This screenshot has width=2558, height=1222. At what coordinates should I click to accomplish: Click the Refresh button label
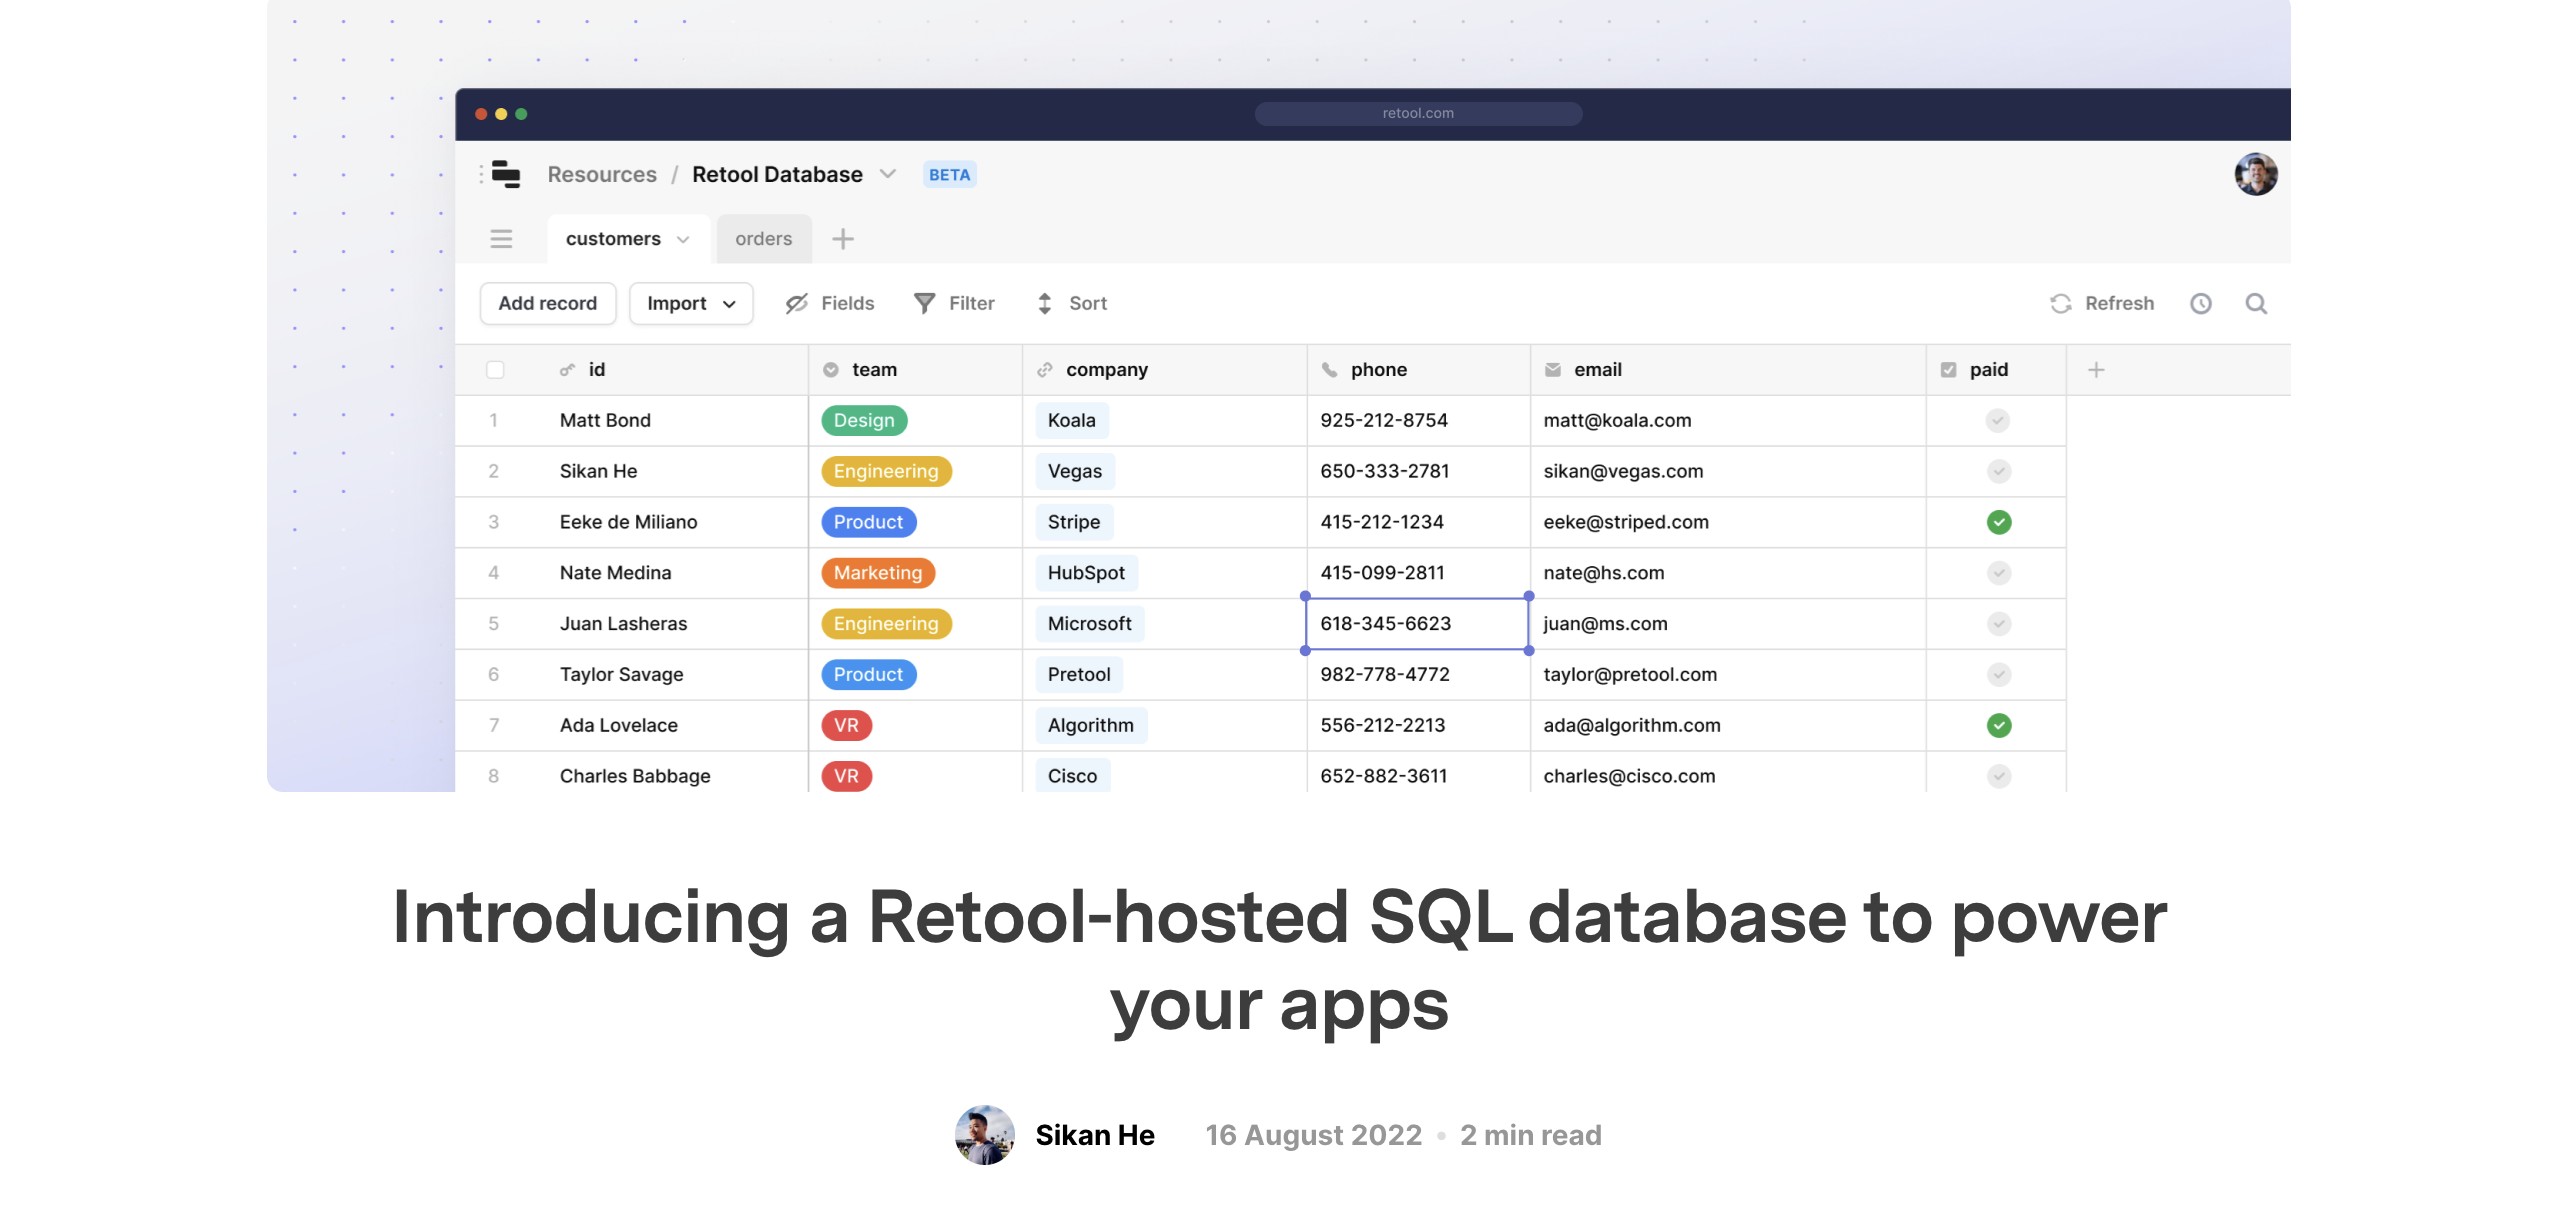(2119, 303)
